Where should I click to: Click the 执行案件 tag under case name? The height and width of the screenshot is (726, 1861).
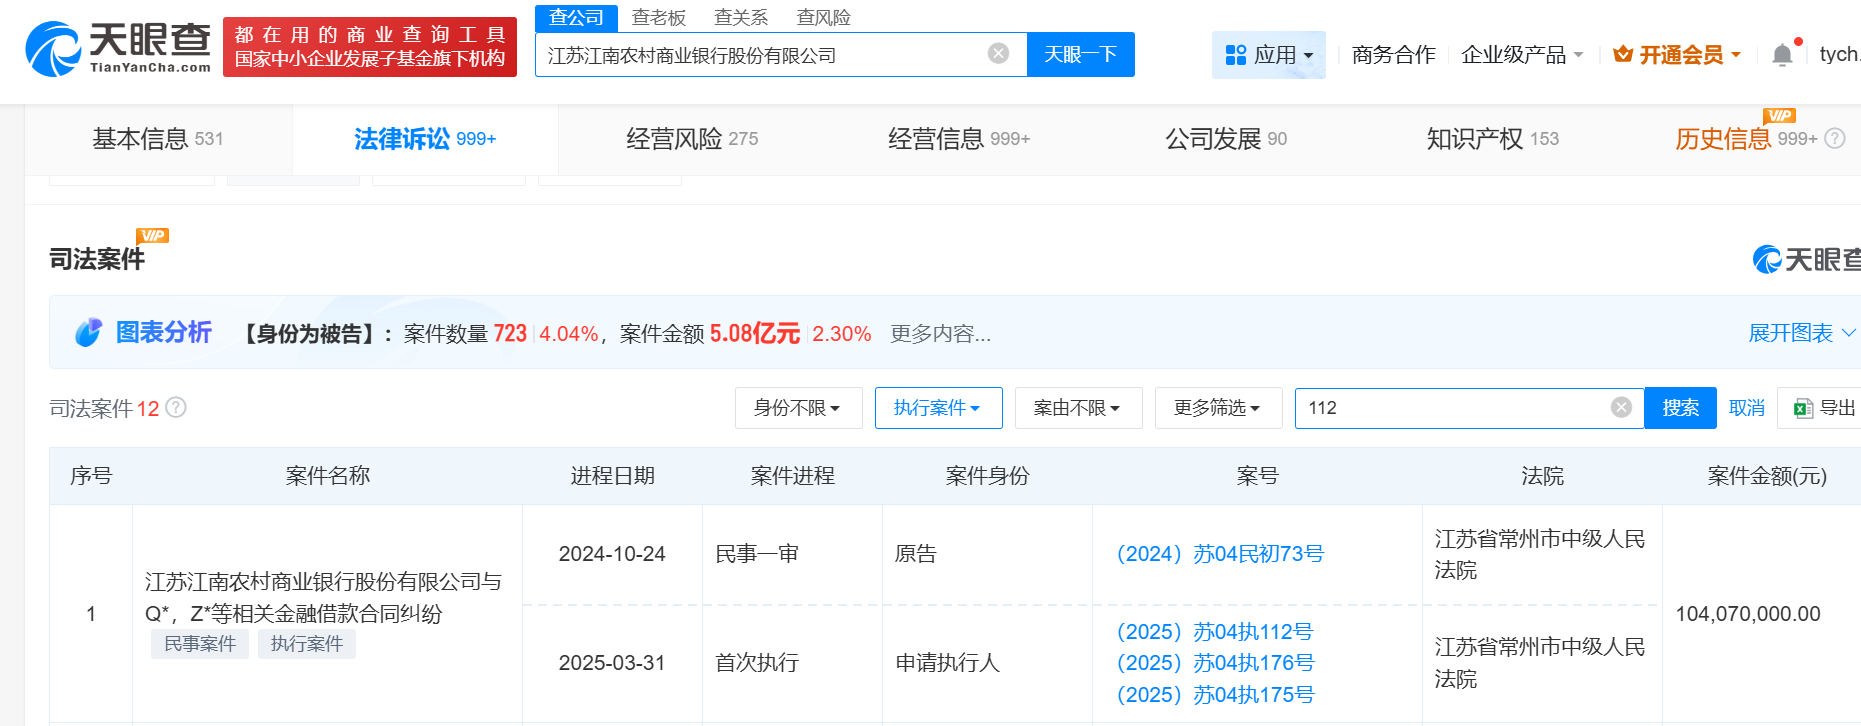(307, 644)
